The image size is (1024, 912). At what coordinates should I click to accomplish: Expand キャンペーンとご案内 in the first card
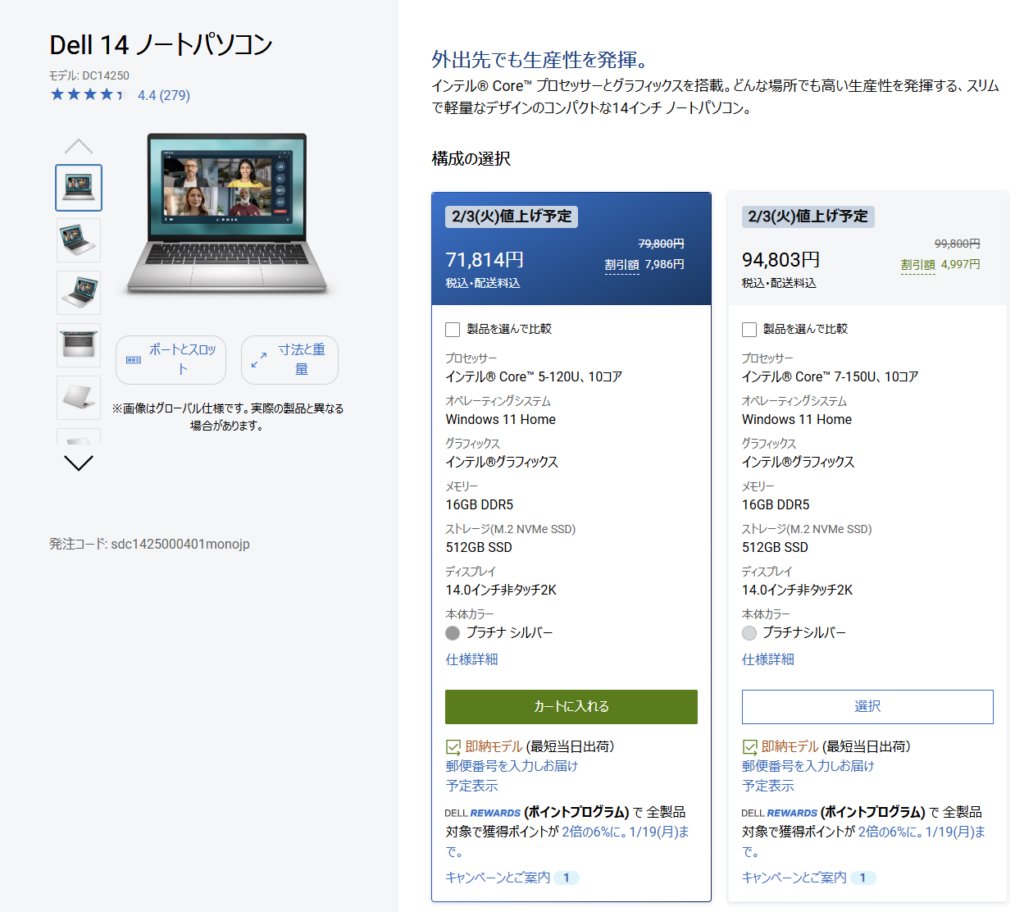tap(511, 877)
